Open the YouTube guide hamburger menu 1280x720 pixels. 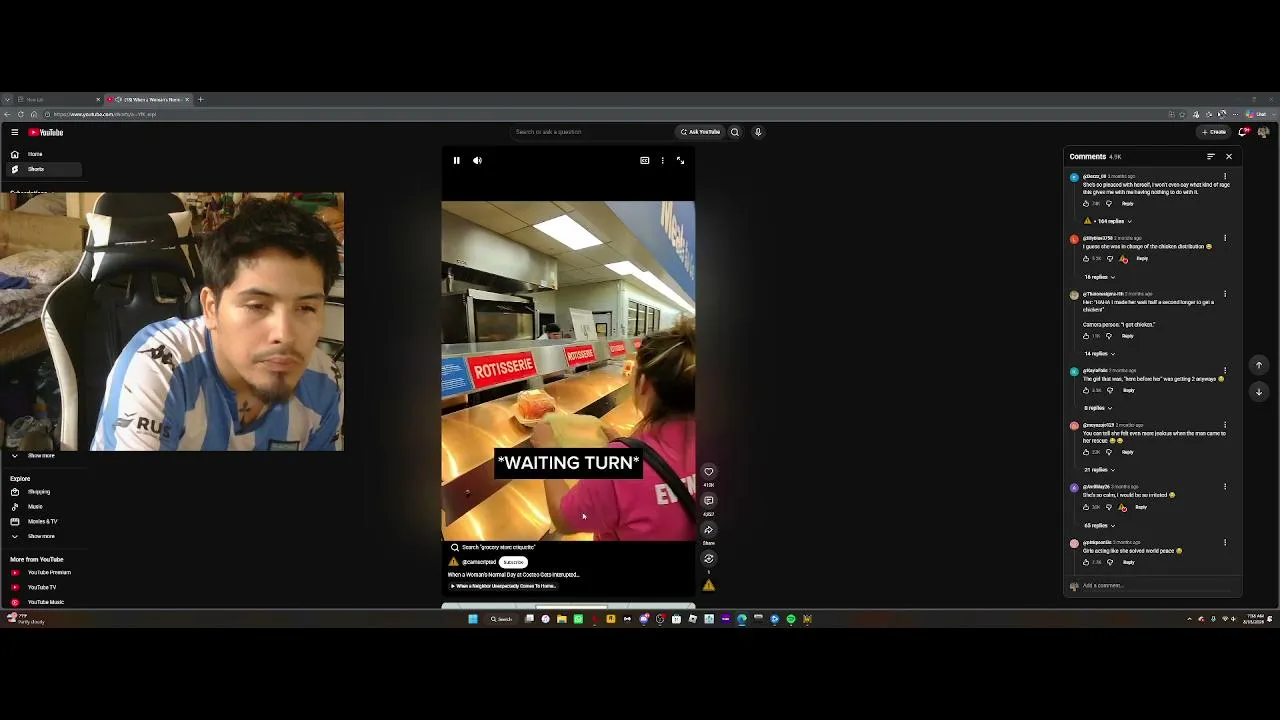point(14,132)
